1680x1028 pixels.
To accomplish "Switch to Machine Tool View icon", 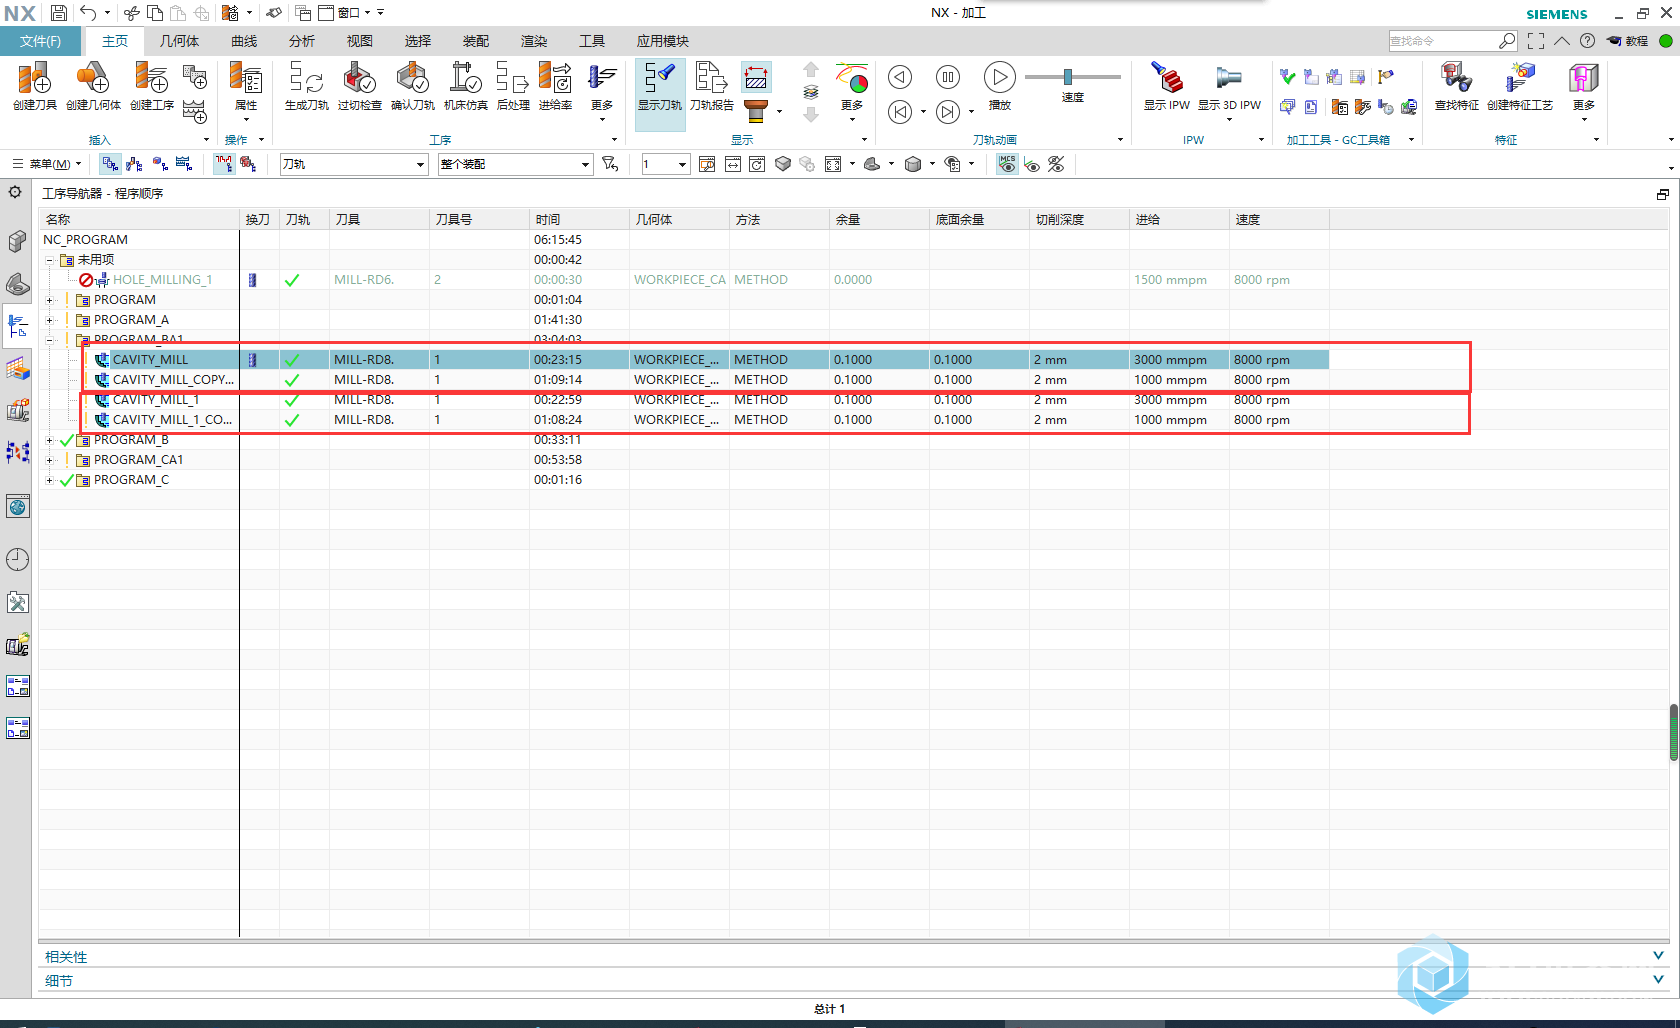I will click(135, 164).
